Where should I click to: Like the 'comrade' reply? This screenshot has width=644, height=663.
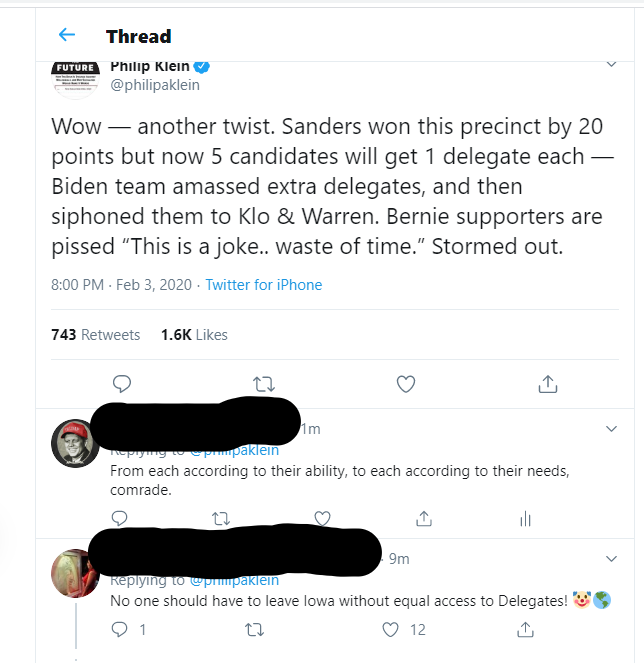click(x=322, y=518)
